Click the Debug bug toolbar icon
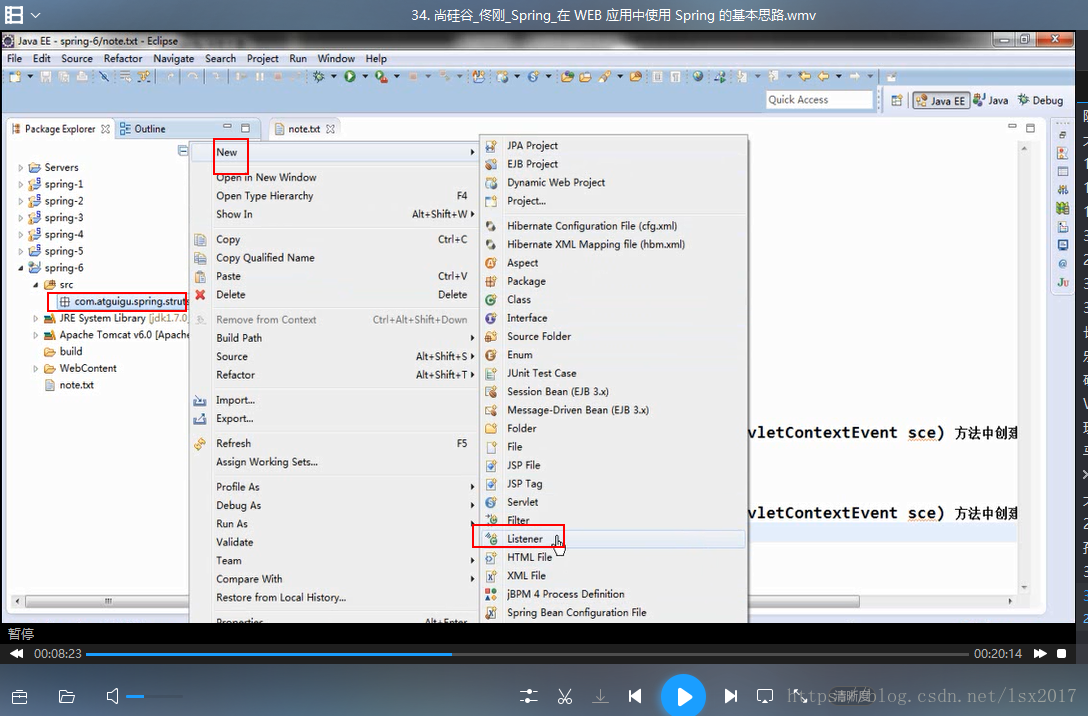Image resolution: width=1088 pixels, height=716 pixels. point(318,77)
